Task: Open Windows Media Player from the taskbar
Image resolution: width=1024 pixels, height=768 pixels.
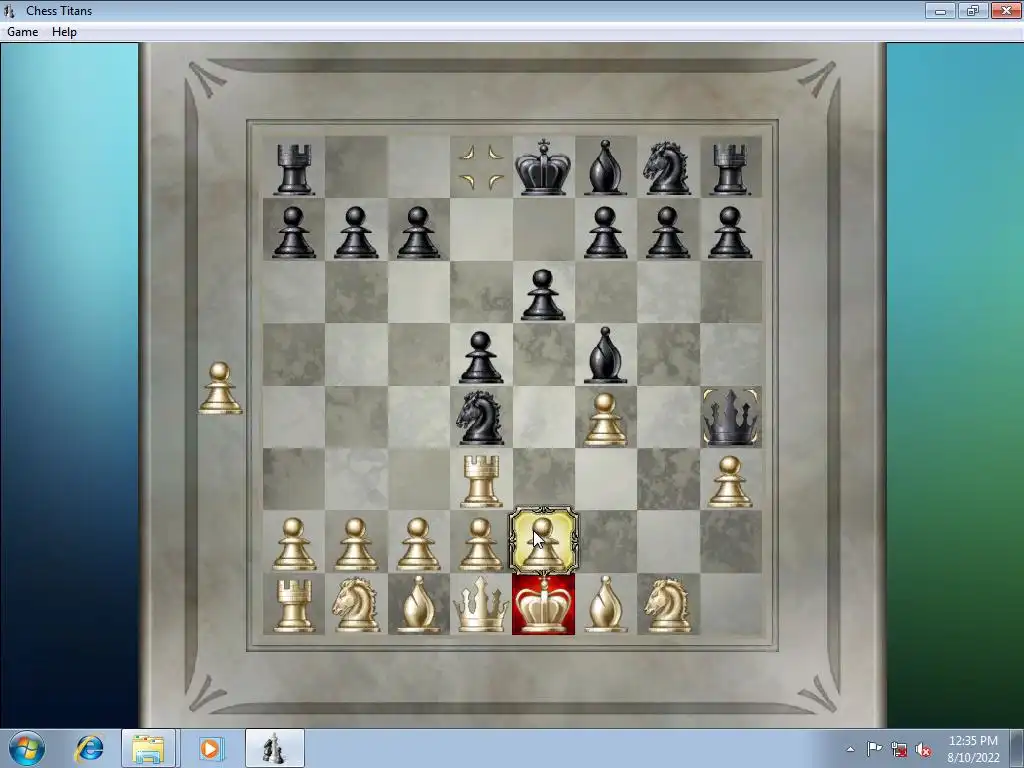Action: [x=210, y=748]
